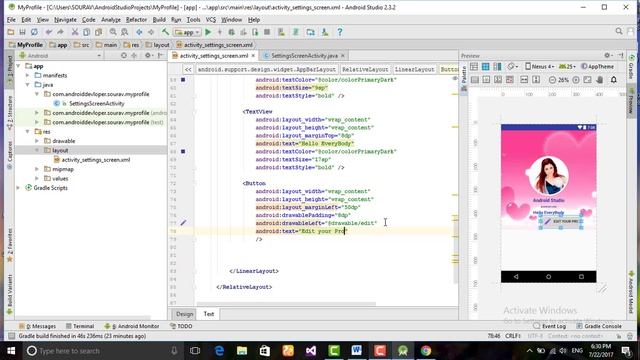
Task: Click the Paste icon in toolbar
Action: pos(98,32)
